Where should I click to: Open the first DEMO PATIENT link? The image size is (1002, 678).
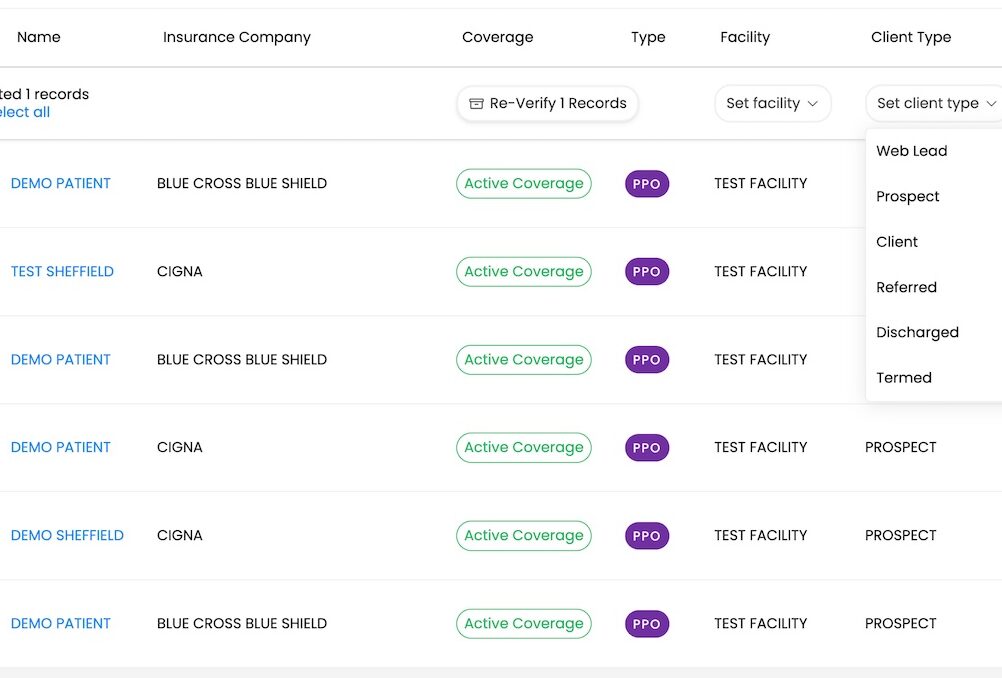(61, 183)
